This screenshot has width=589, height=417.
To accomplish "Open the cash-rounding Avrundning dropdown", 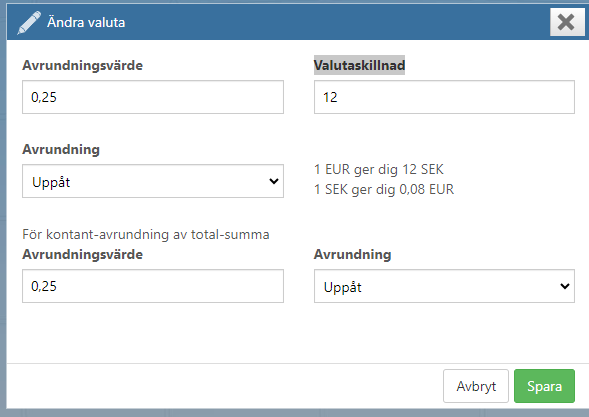I will [444, 286].
